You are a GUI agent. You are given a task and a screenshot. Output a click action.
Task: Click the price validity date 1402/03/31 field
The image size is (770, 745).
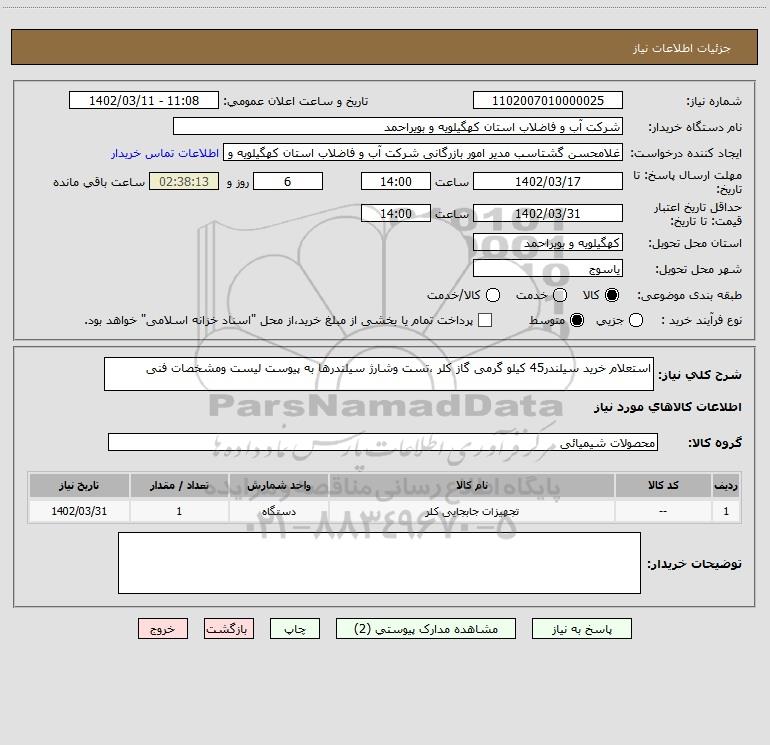(x=548, y=213)
